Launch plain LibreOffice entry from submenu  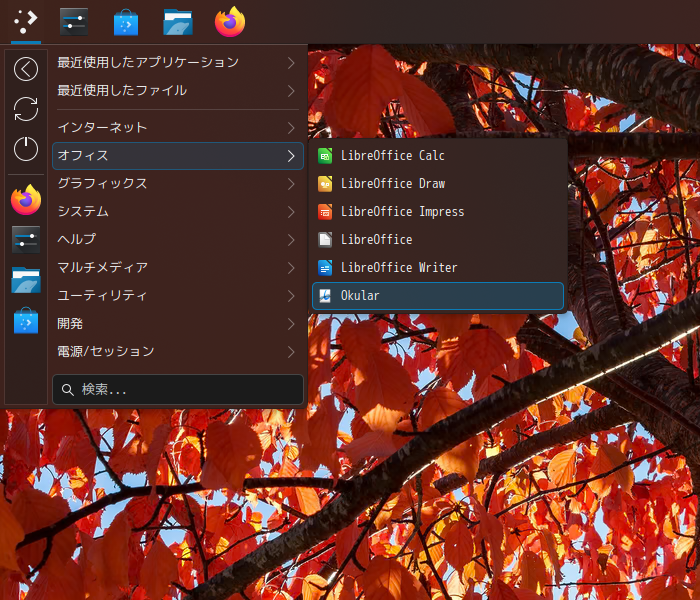pos(439,240)
